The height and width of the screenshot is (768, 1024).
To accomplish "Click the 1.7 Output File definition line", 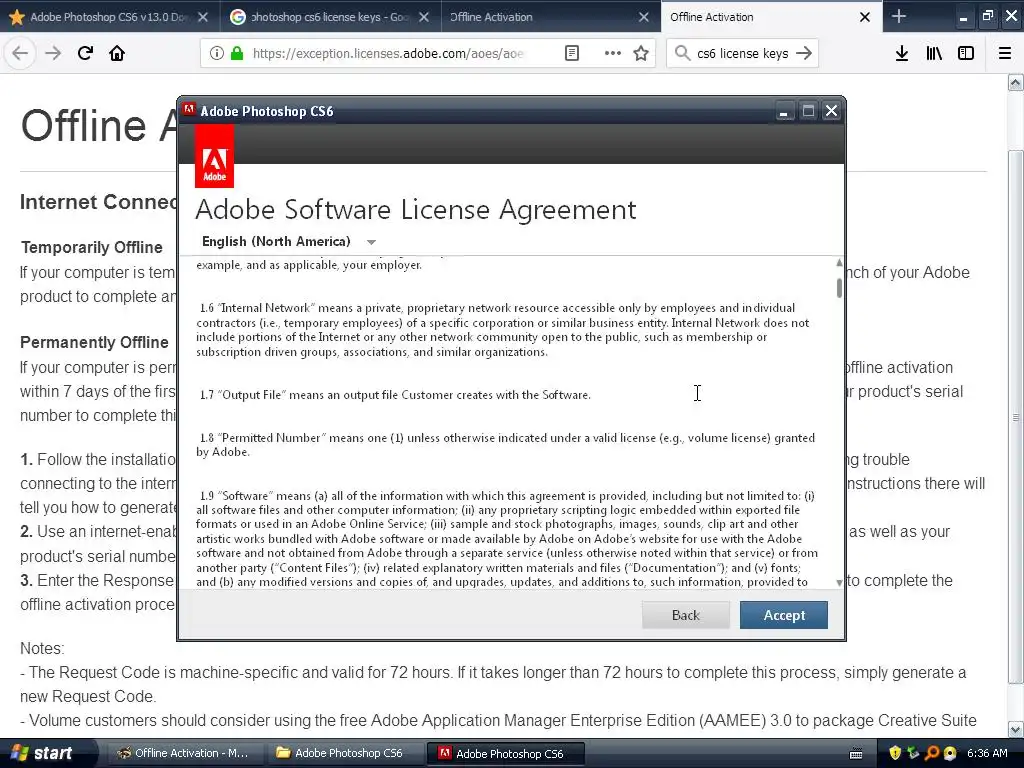I will pos(395,395).
